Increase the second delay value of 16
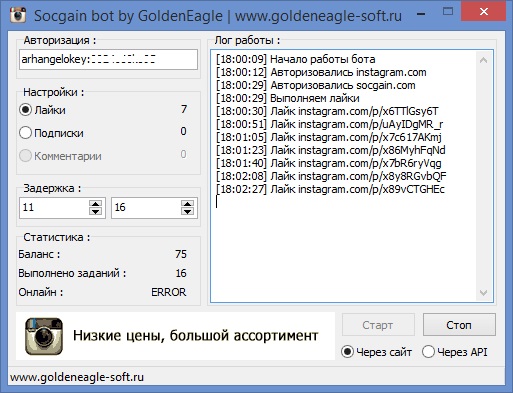 click(187, 204)
